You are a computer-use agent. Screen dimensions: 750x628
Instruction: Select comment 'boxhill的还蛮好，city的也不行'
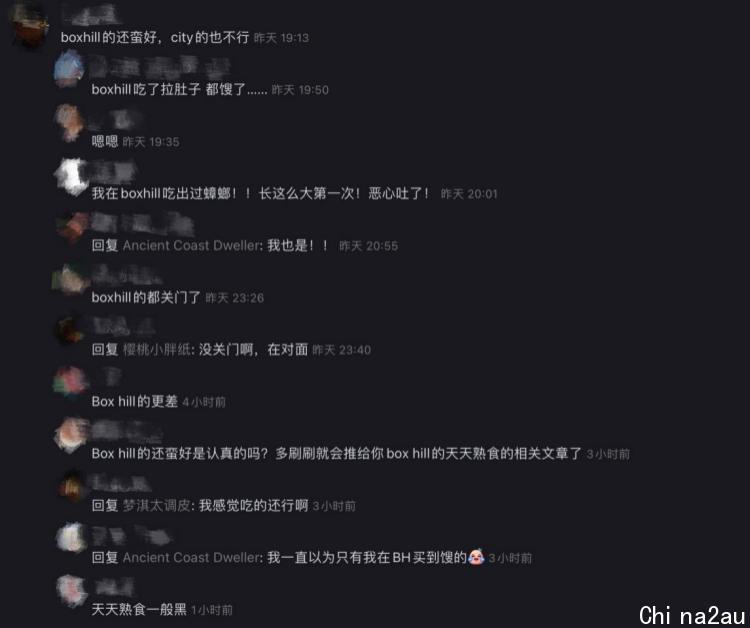[x=155, y=37]
